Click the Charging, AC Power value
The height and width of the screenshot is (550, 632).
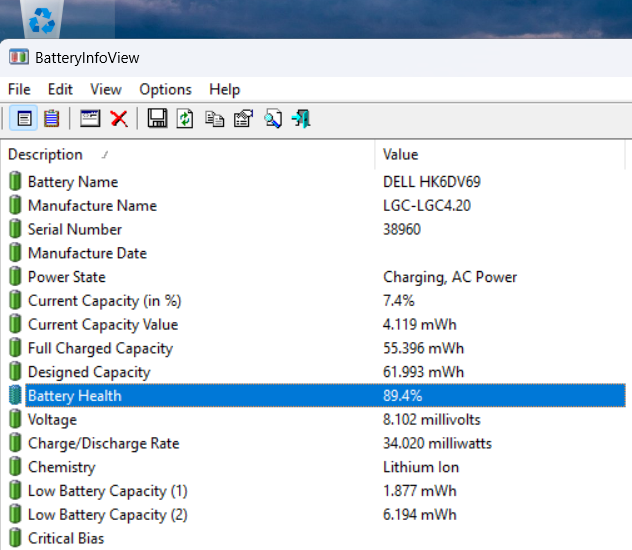pos(450,277)
